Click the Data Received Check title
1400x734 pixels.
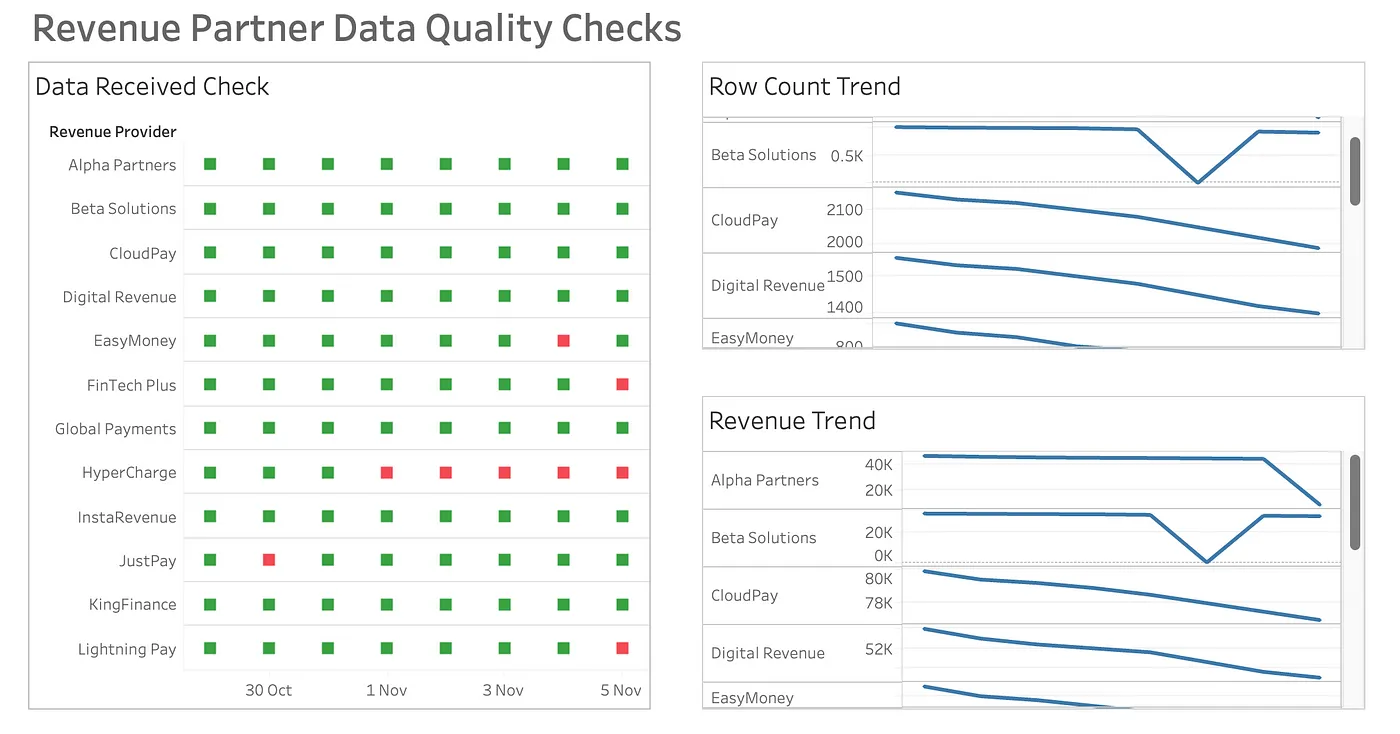152,87
